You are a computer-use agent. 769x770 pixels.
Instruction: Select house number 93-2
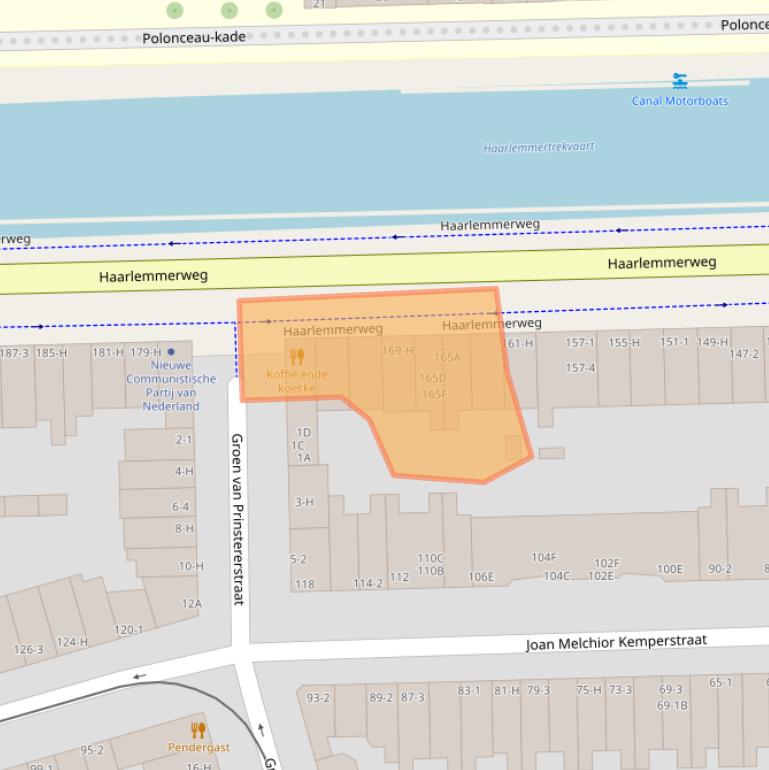[318, 698]
